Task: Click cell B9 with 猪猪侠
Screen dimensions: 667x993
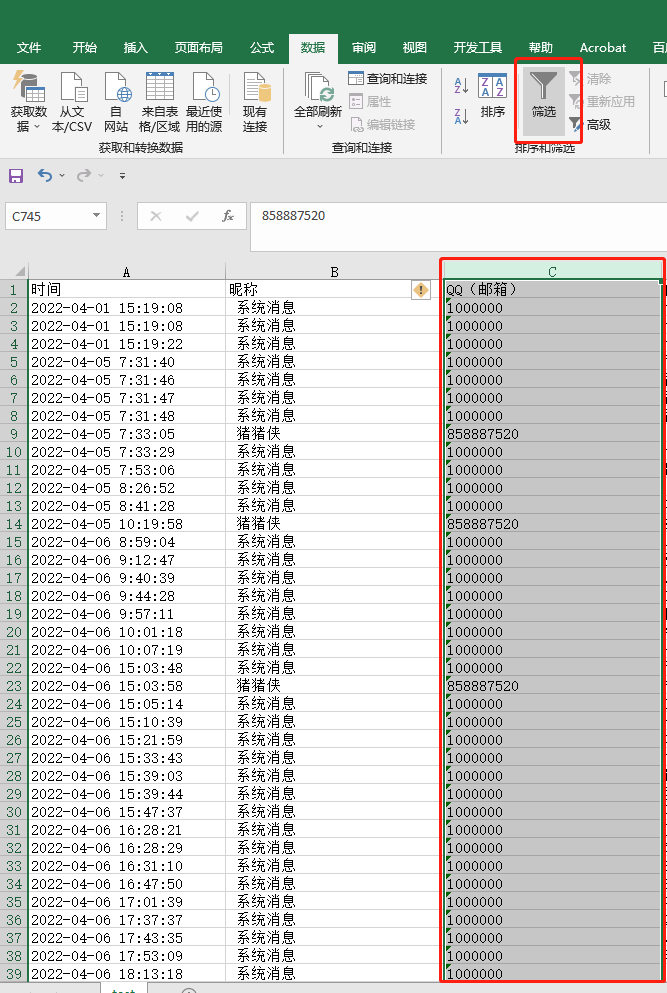Action: point(334,434)
